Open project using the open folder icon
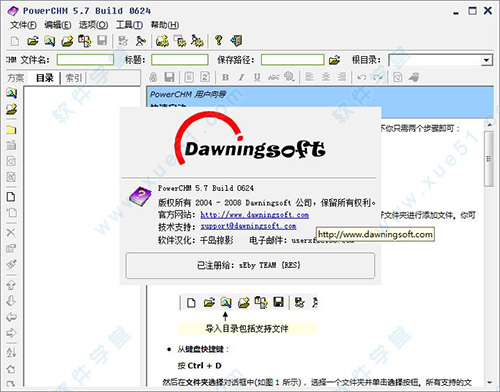 point(33,41)
